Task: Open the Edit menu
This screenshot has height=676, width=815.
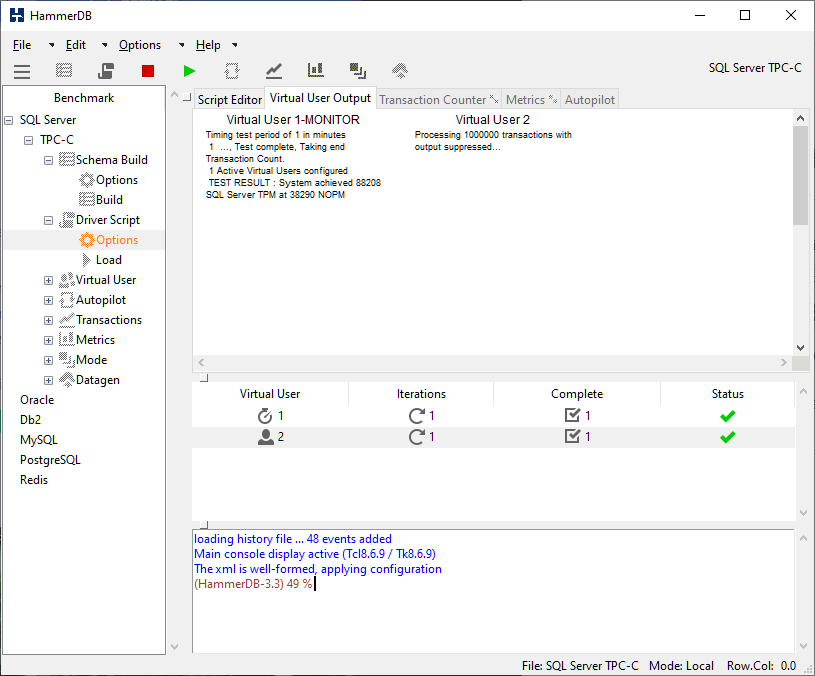Action: click(x=76, y=45)
